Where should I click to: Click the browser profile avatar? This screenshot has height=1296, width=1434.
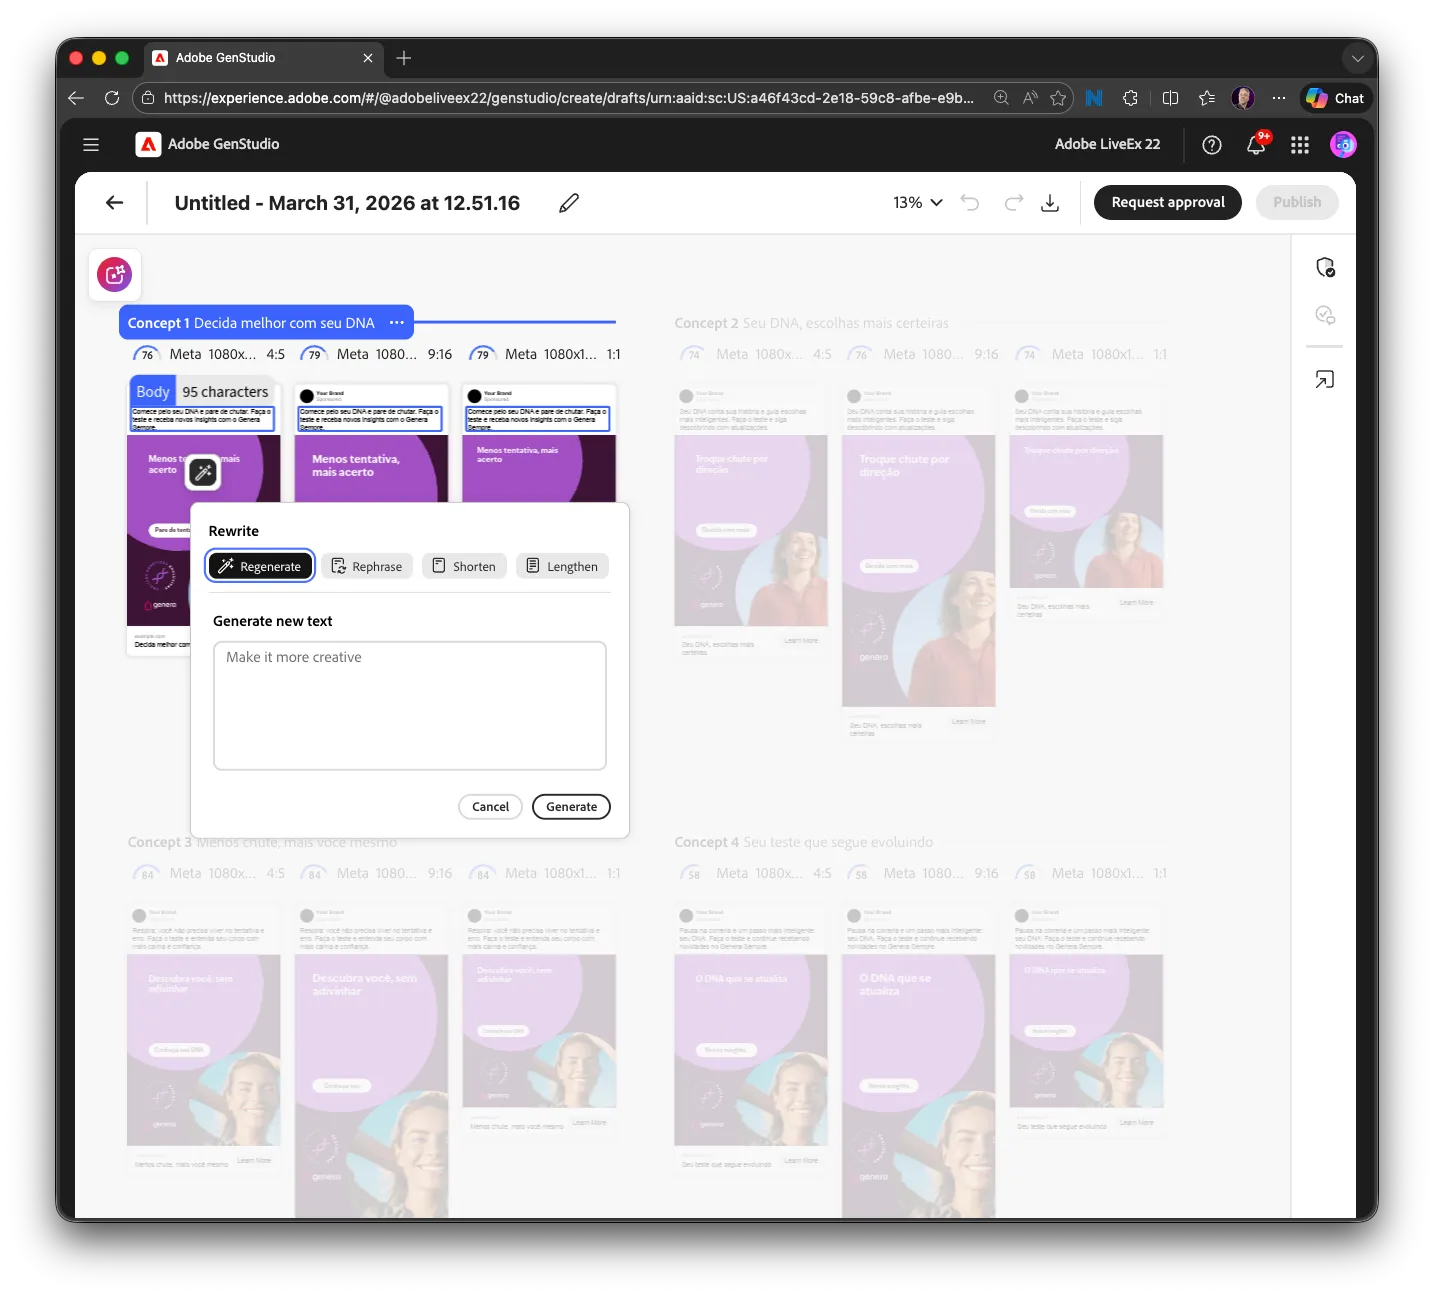(1243, 98)
